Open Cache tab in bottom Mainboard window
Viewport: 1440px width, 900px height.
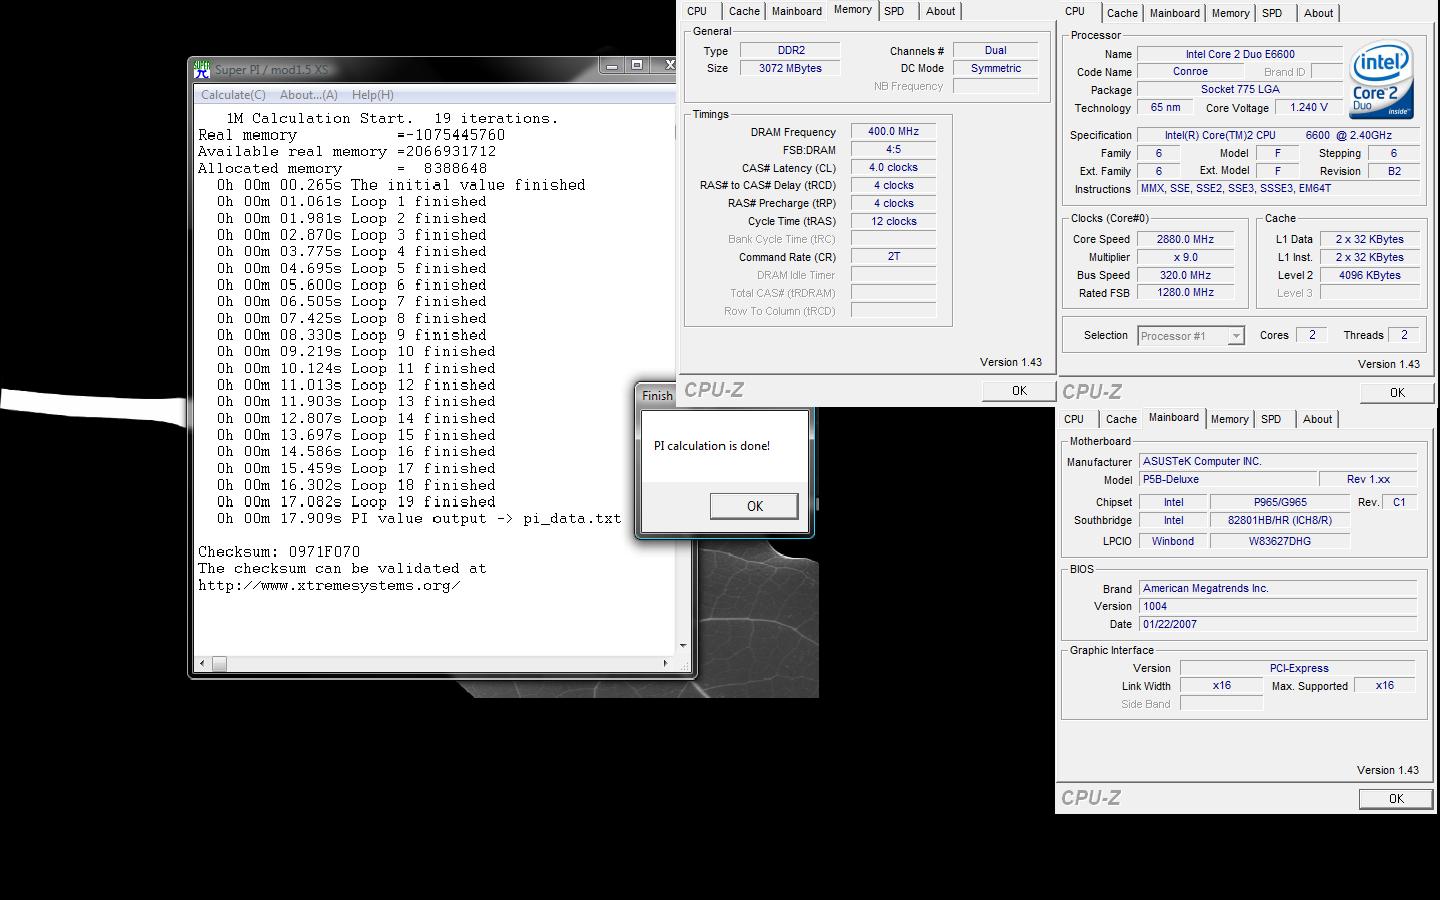click(x=1121, y=419)
